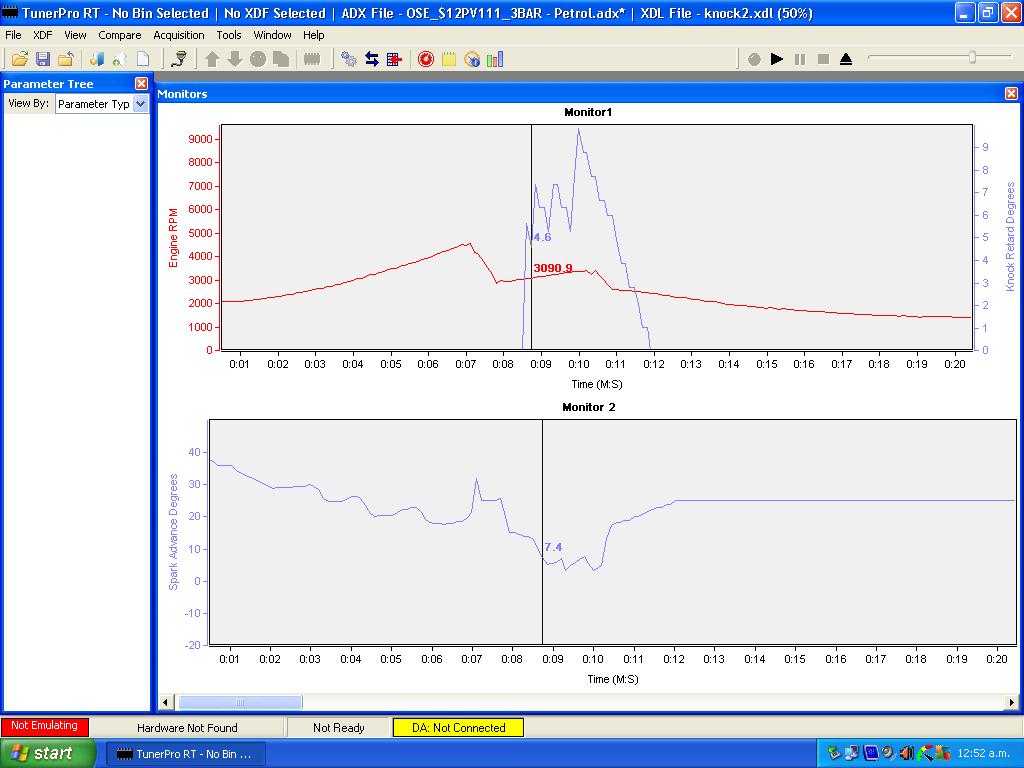Click the network computers tray icon
This screenshot has height=768, width=1024.
point(852,753)
